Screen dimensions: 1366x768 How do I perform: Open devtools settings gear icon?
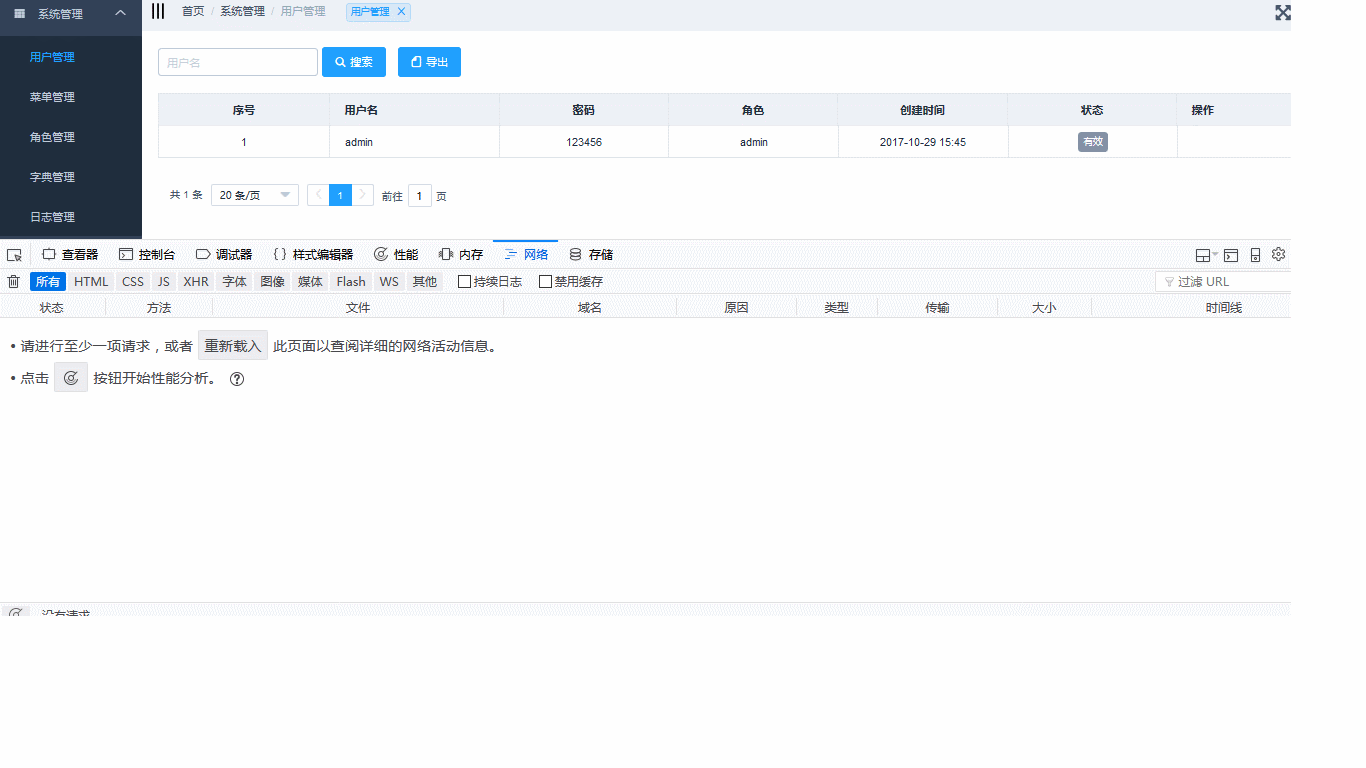1278,254
